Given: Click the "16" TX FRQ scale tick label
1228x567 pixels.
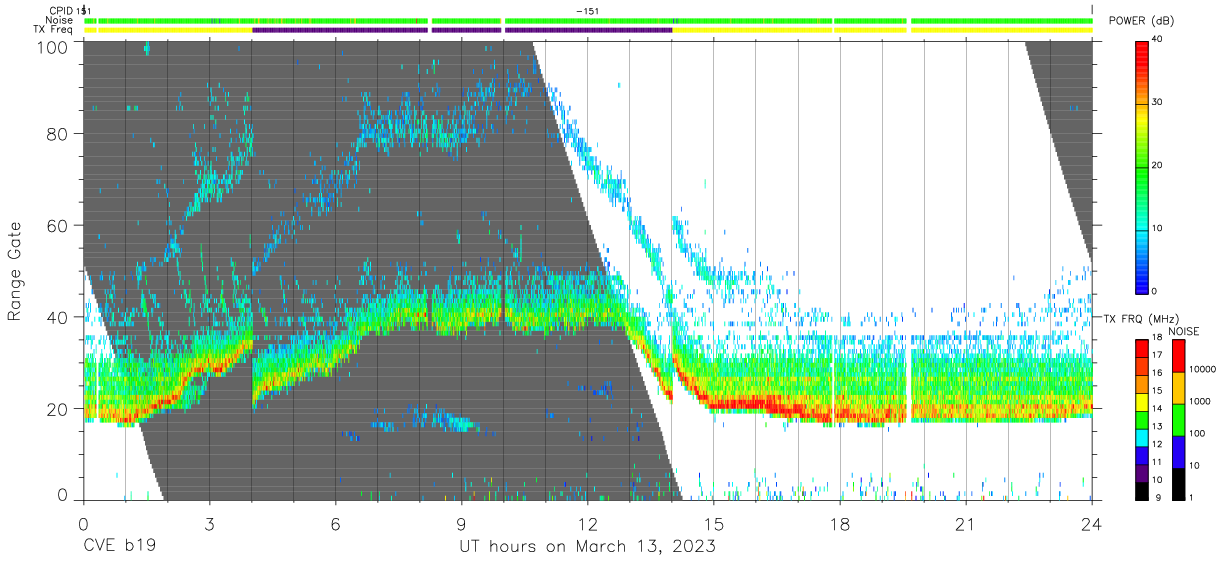Looking at the screenshot, I should (x=1159, y=374).
